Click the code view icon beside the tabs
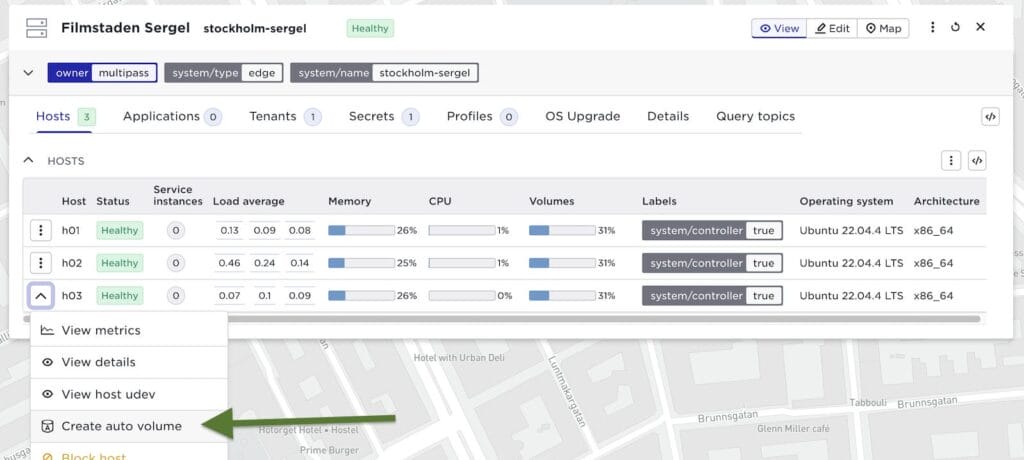 coord(989,117)
